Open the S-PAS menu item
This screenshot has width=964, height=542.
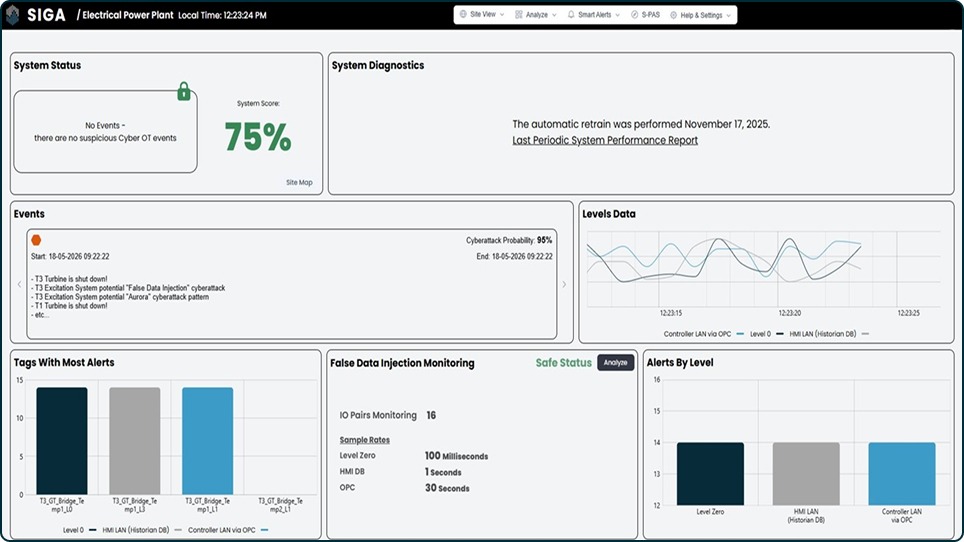[646, 15]
